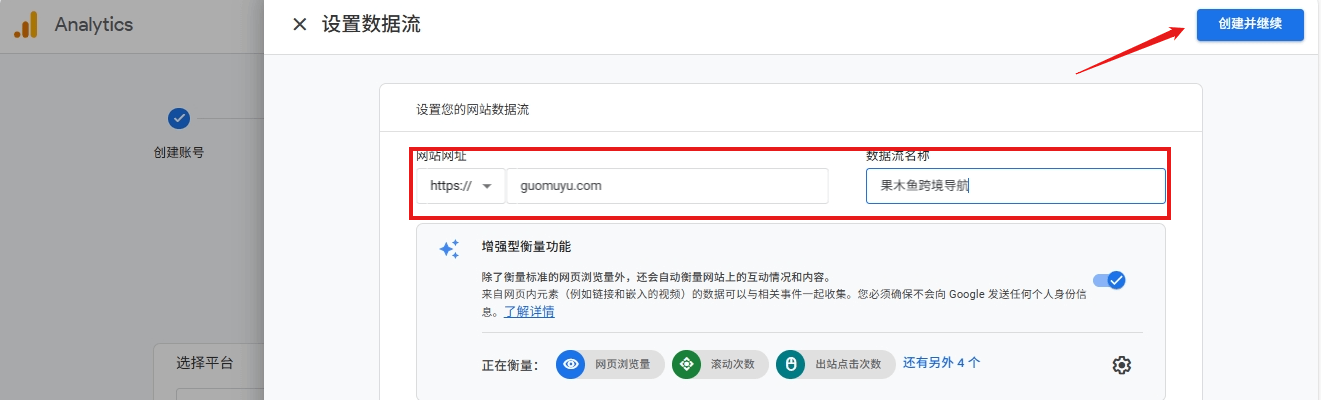This screenshot has width=1321, height=400.
Task: Open enhanced measurement settings gear
Action: click(x=1121, y=365)
